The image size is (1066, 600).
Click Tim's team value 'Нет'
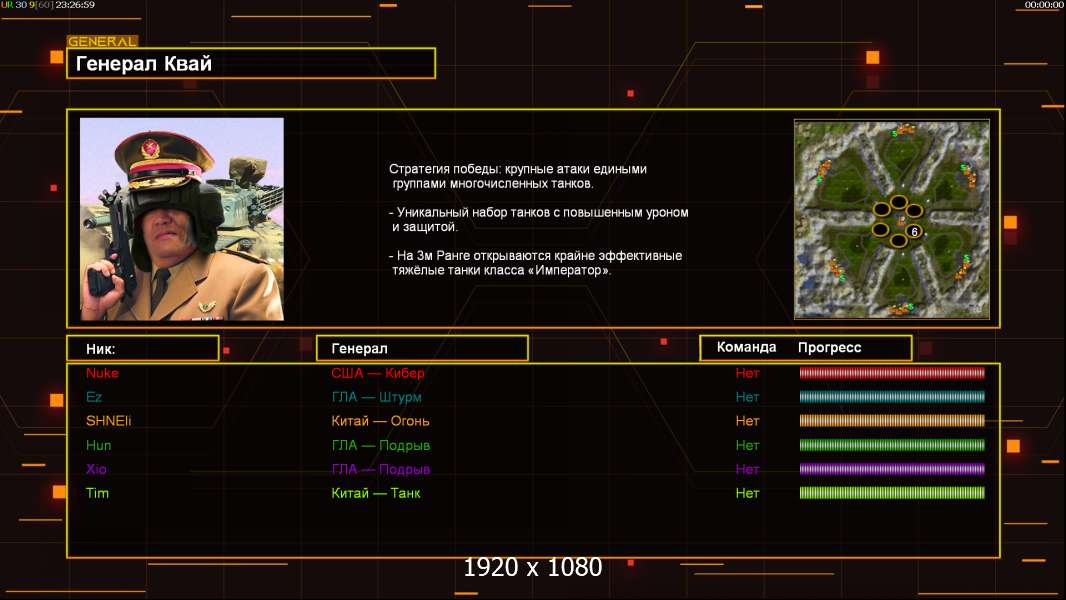coord(747,493)
